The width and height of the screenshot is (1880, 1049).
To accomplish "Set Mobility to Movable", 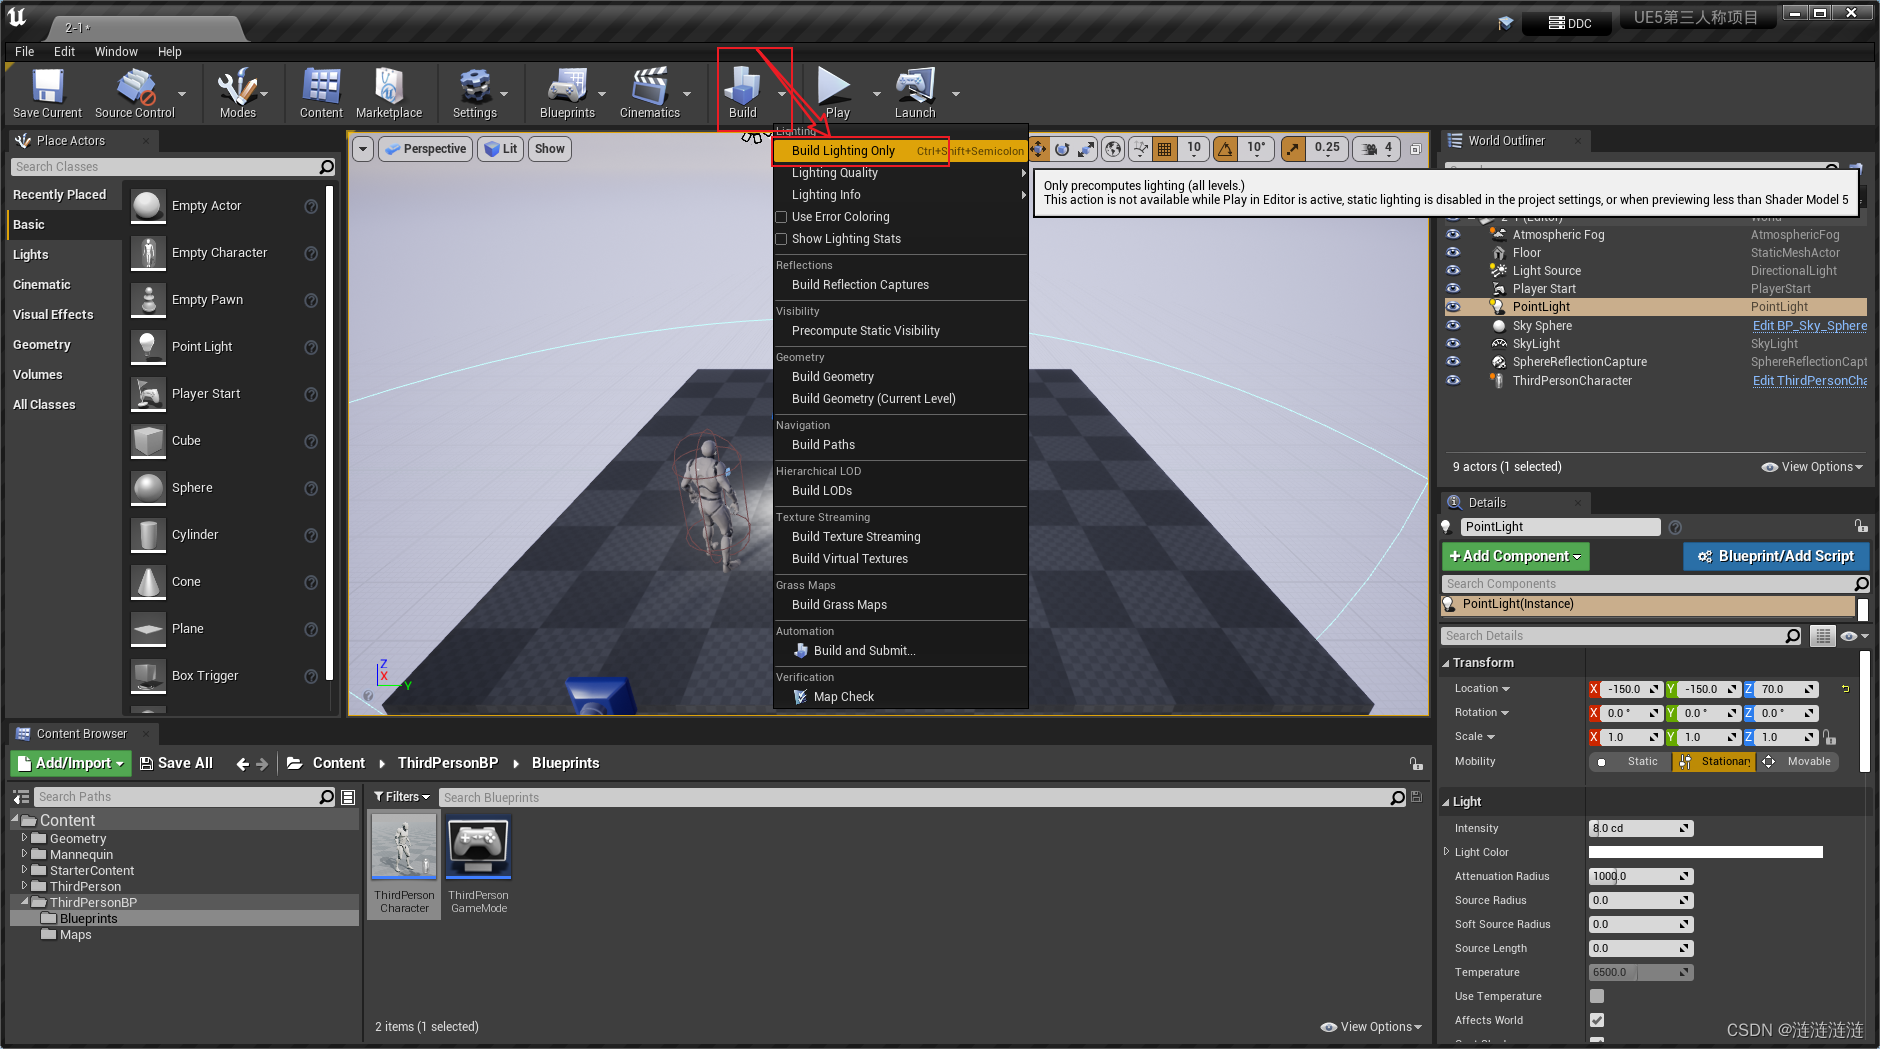I will click(x=1798, y=762).
